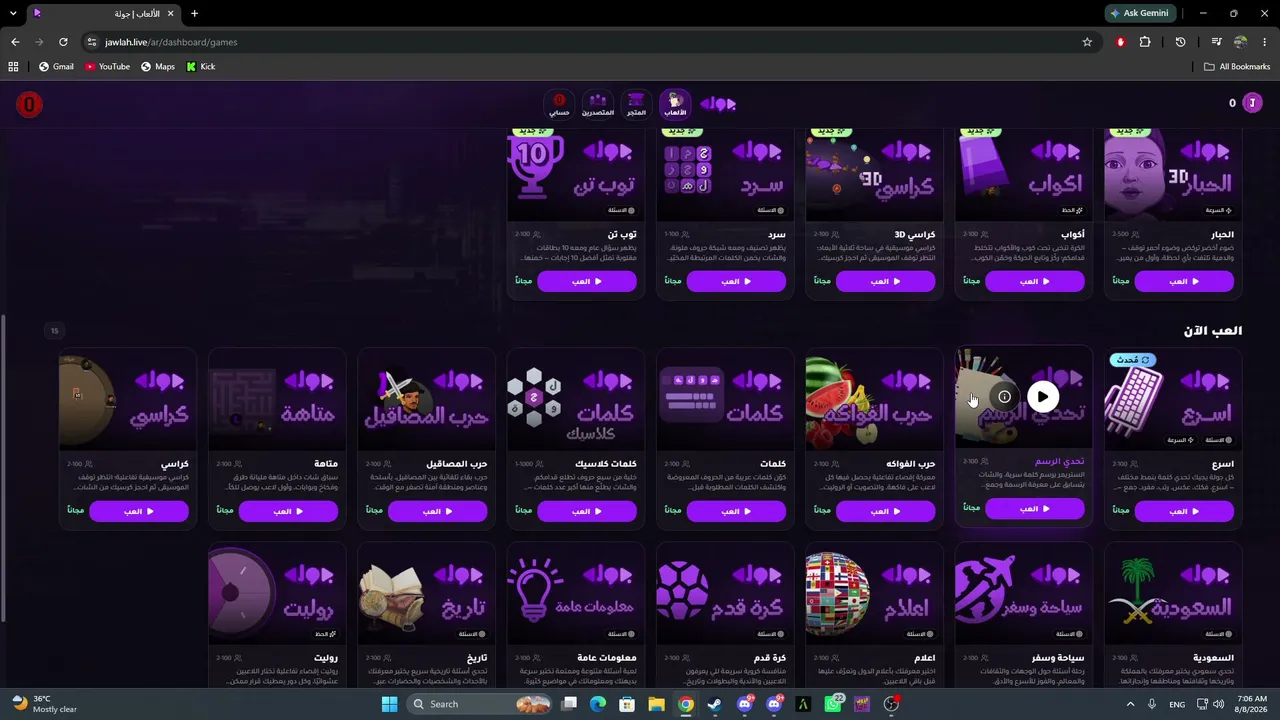Screen dimensions: 1280x720
Task: Click the متاهة game title text
Action: [x=326, y=464]
